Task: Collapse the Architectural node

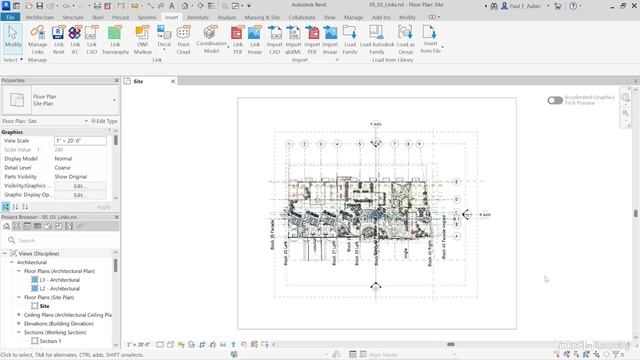Action: click(x=12, y=262)
